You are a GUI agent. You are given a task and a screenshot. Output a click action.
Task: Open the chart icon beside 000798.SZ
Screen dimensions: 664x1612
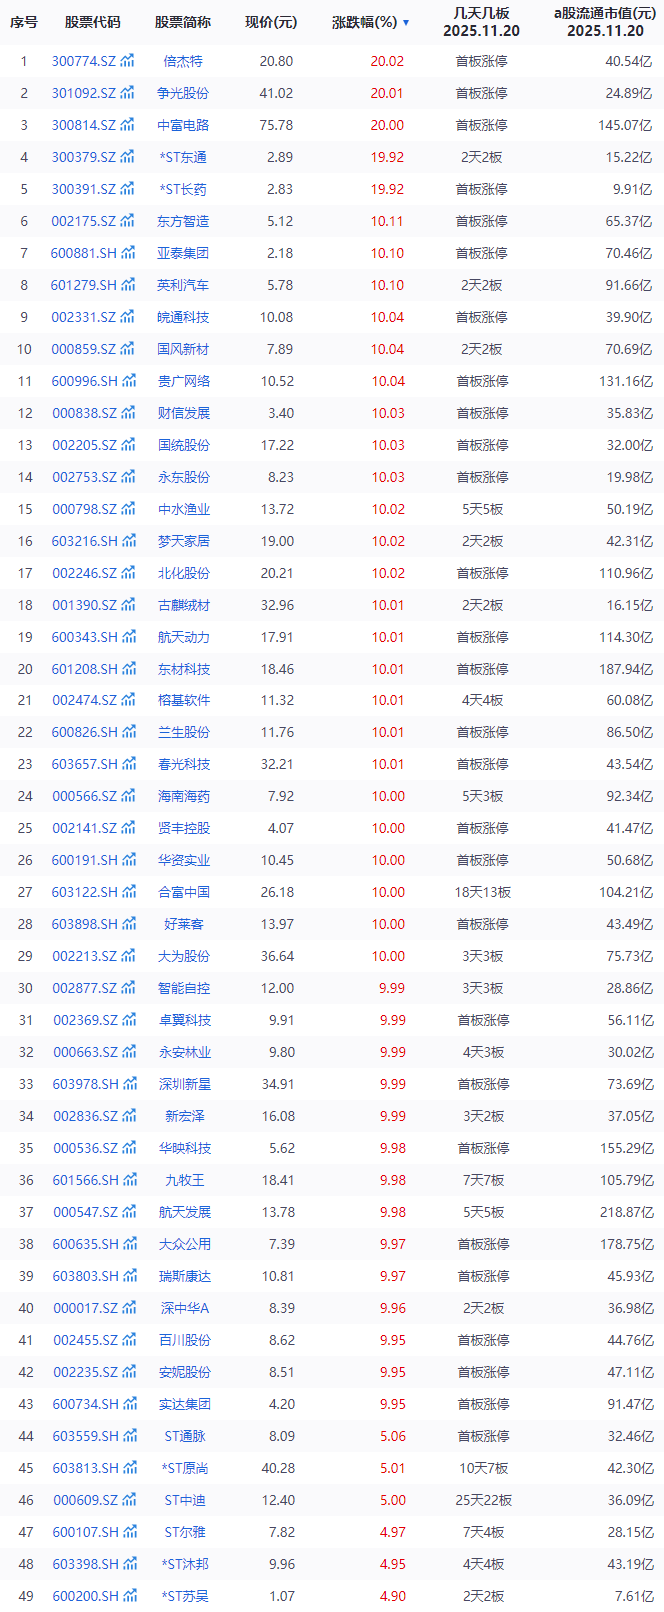point(128,509)
